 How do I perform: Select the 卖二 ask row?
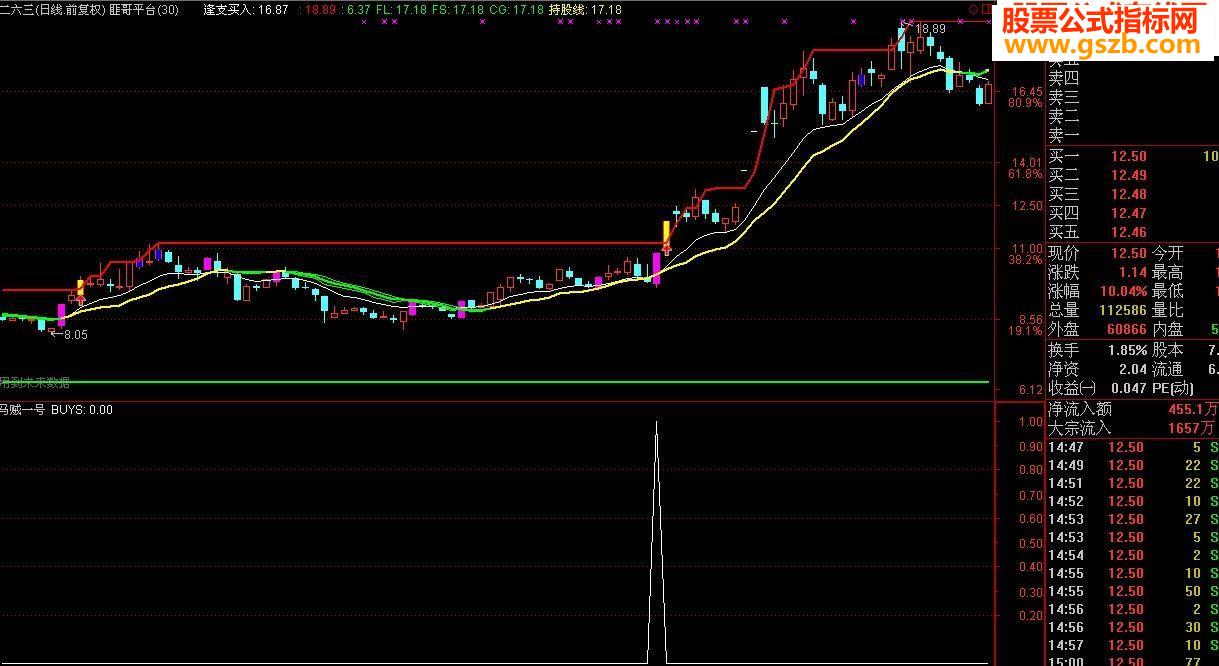tap(1132, 116)
